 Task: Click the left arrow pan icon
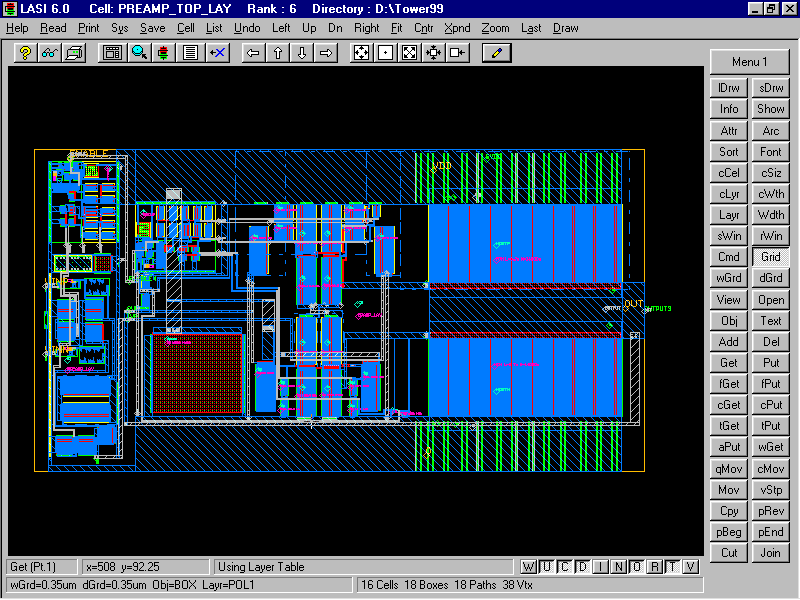(254, 52)
